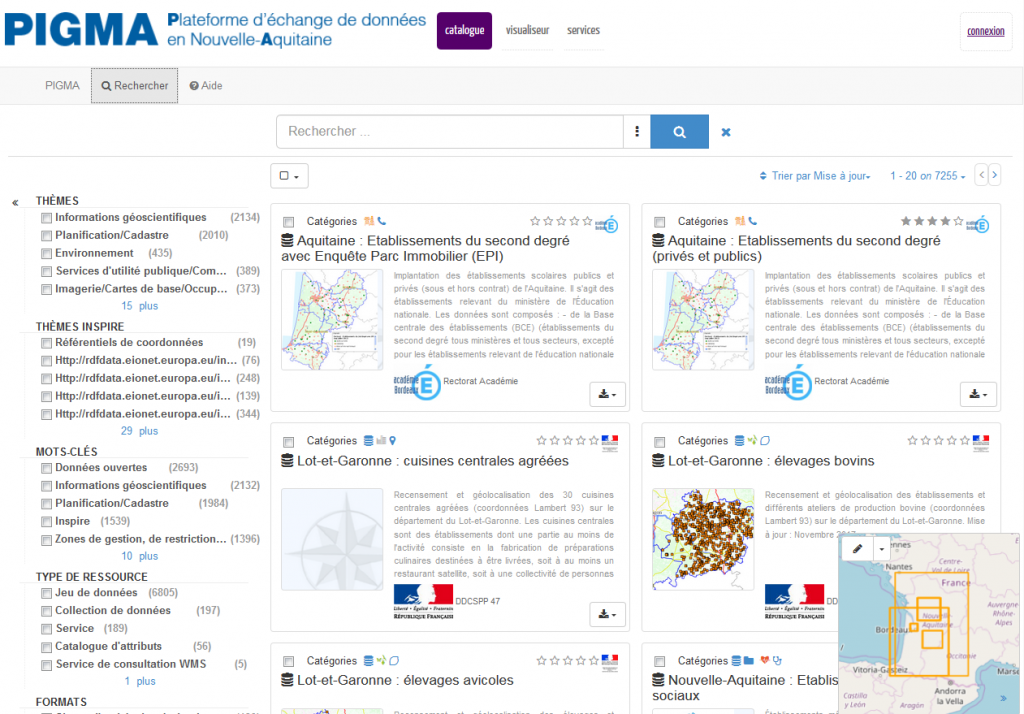Click folder category icon on Nouvelle-Aquitaine card
The image size is (1024, 714).
pos(749,660)
